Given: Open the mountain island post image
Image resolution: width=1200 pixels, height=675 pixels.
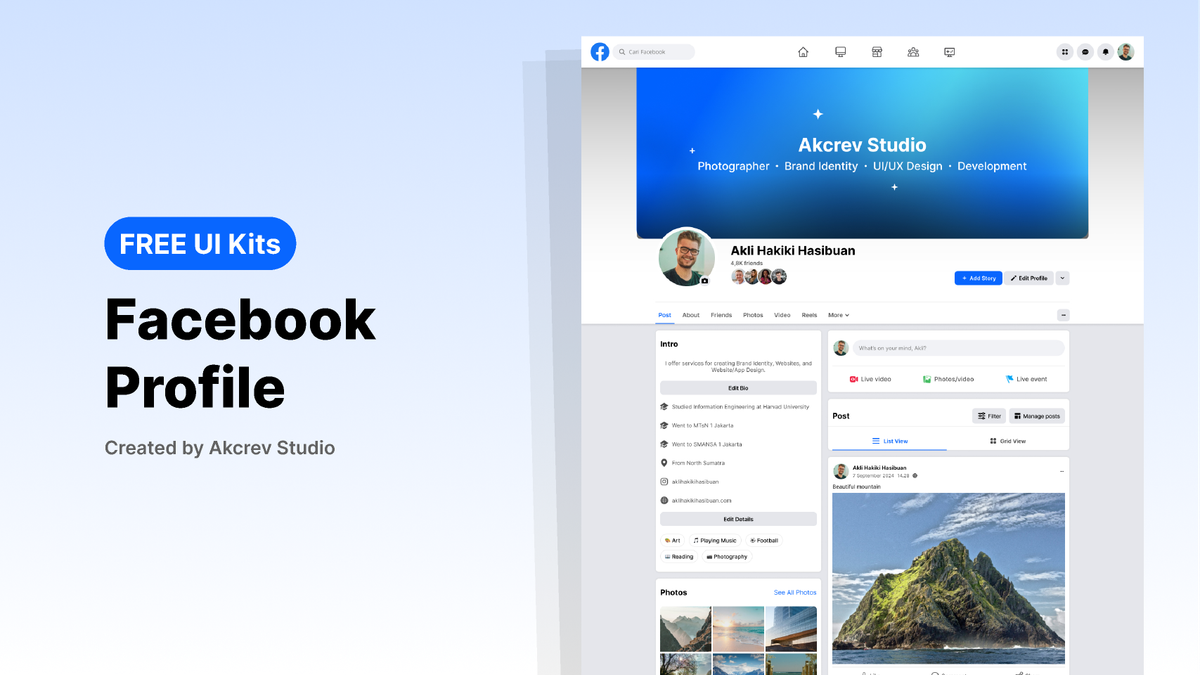Looking at the screenshot, I should tap(948, 578).
